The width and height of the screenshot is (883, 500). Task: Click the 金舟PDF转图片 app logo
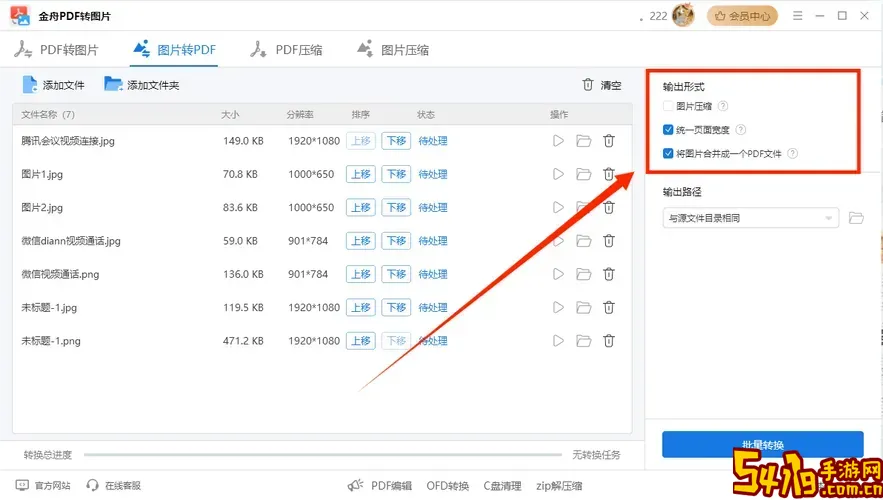[x=20, y=16]
